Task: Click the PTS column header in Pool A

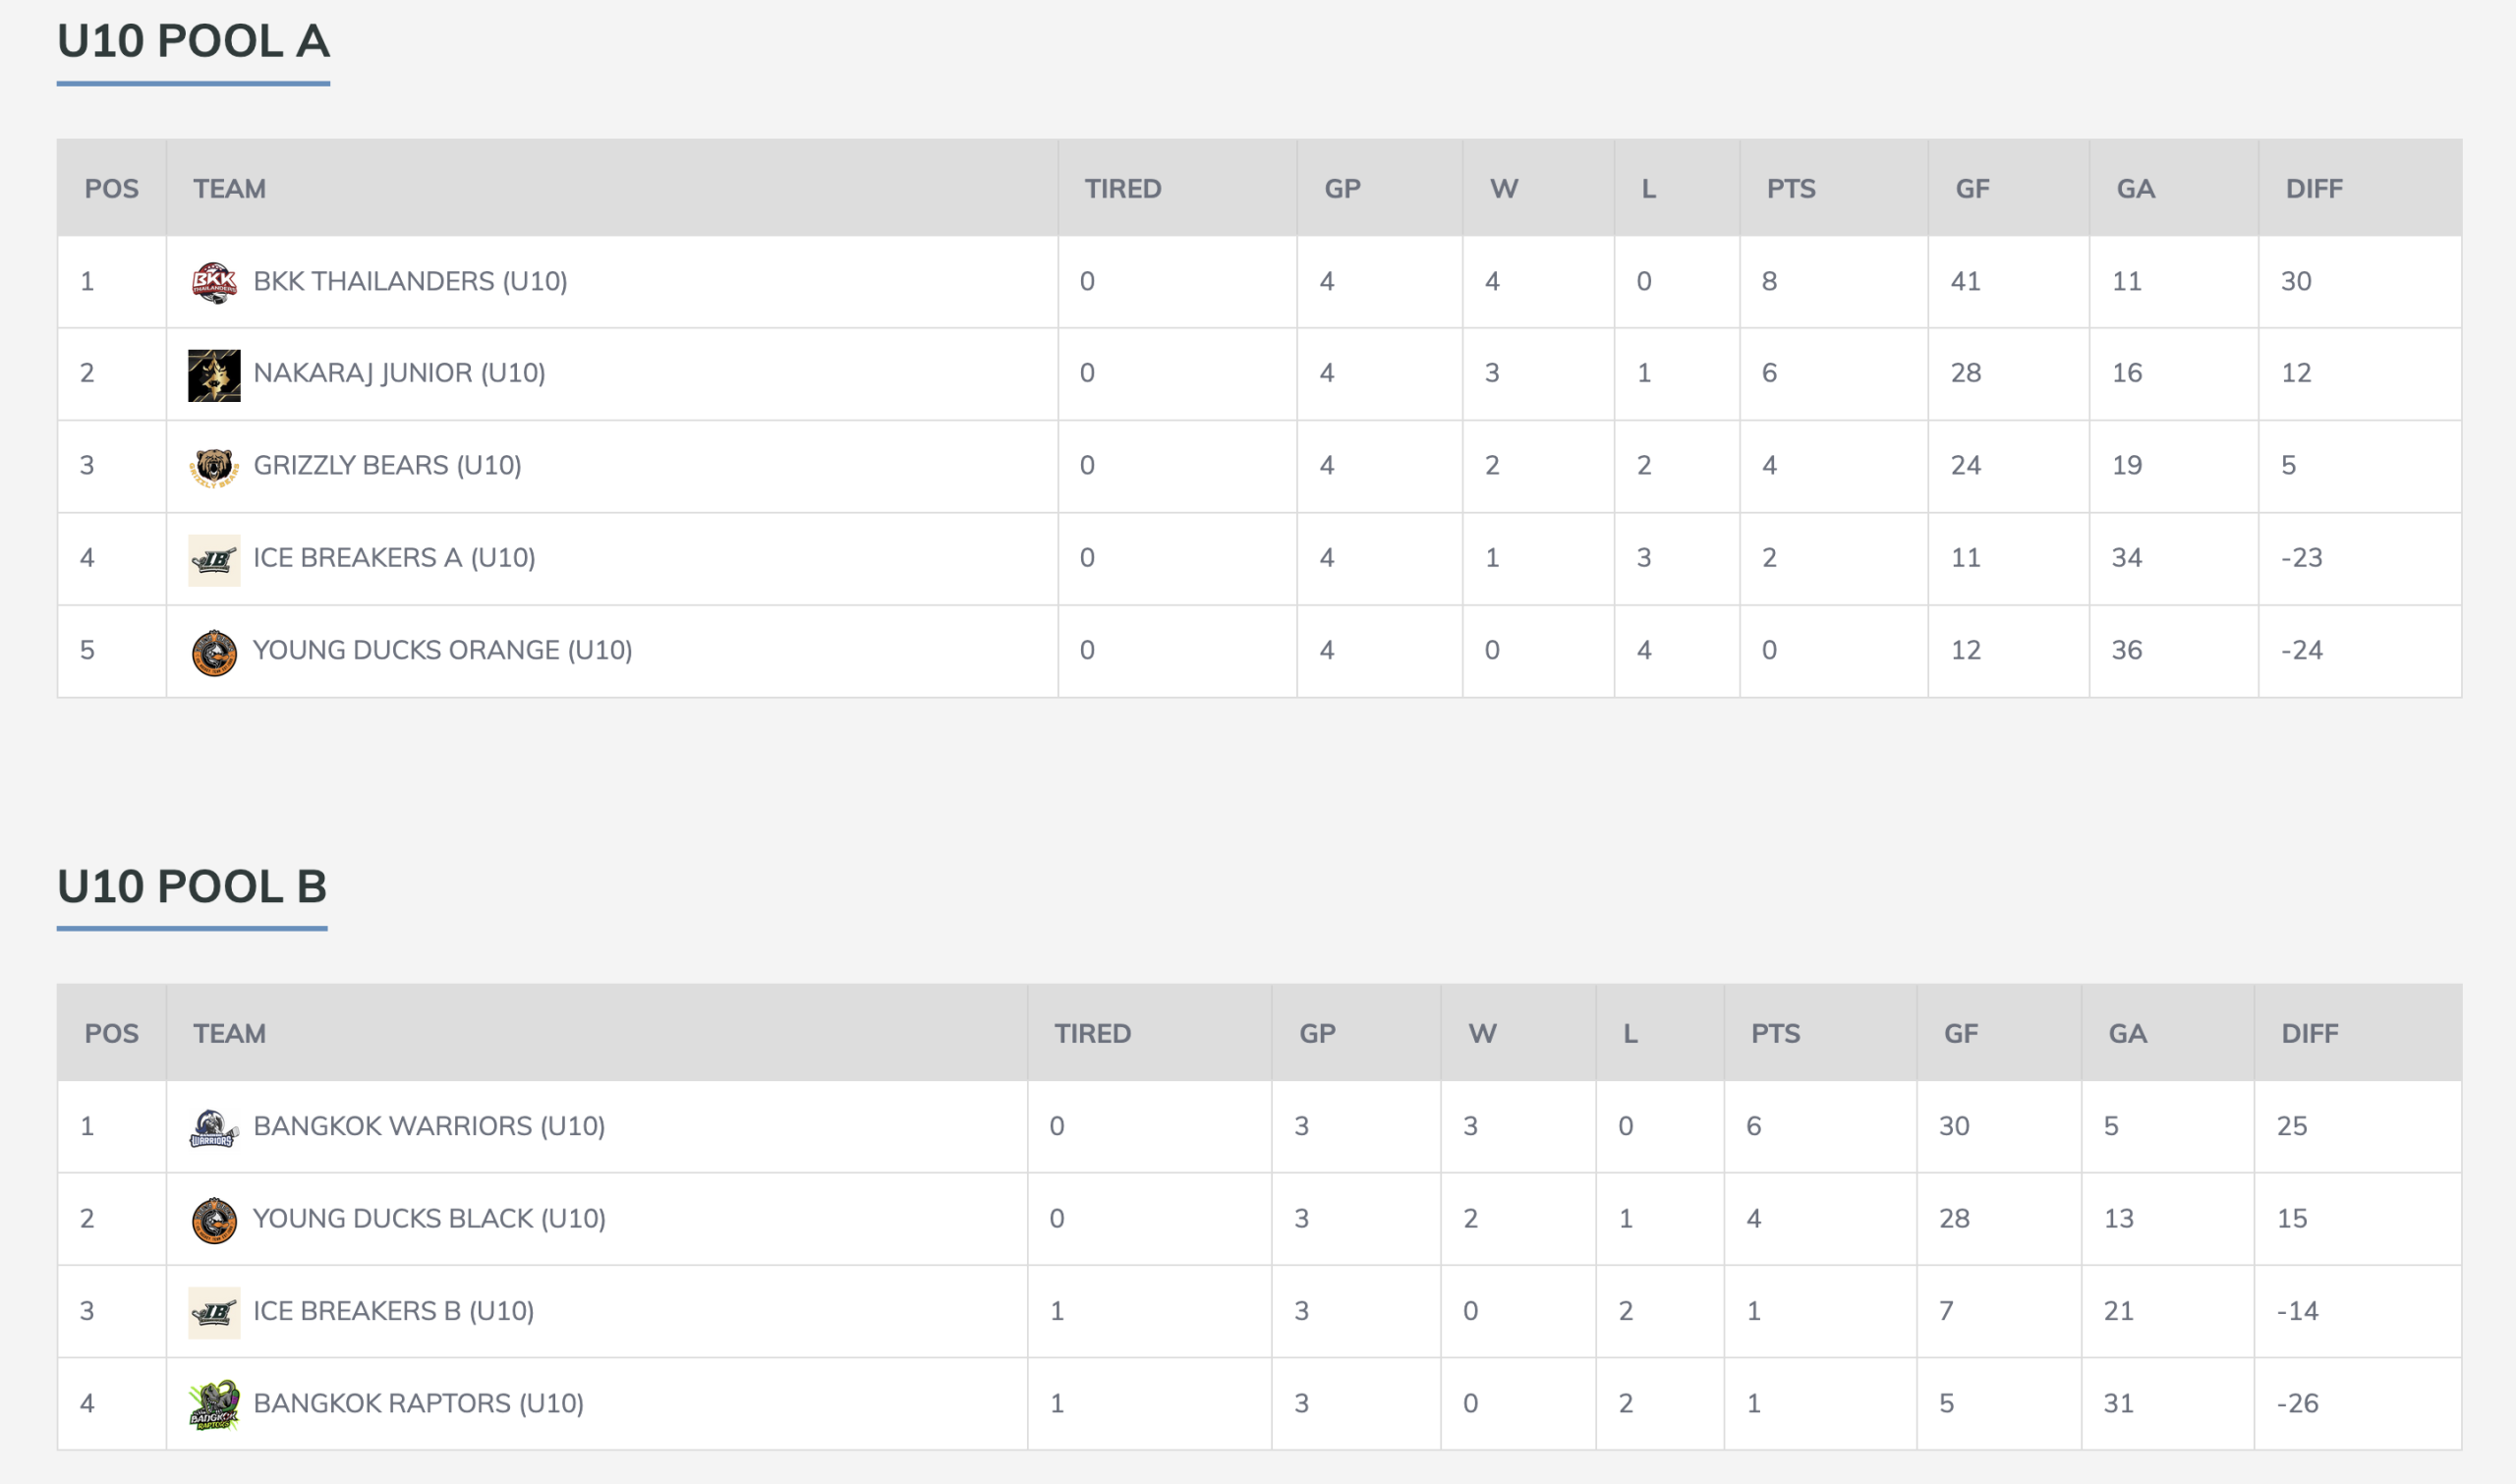Action: tap(1790, 189)
